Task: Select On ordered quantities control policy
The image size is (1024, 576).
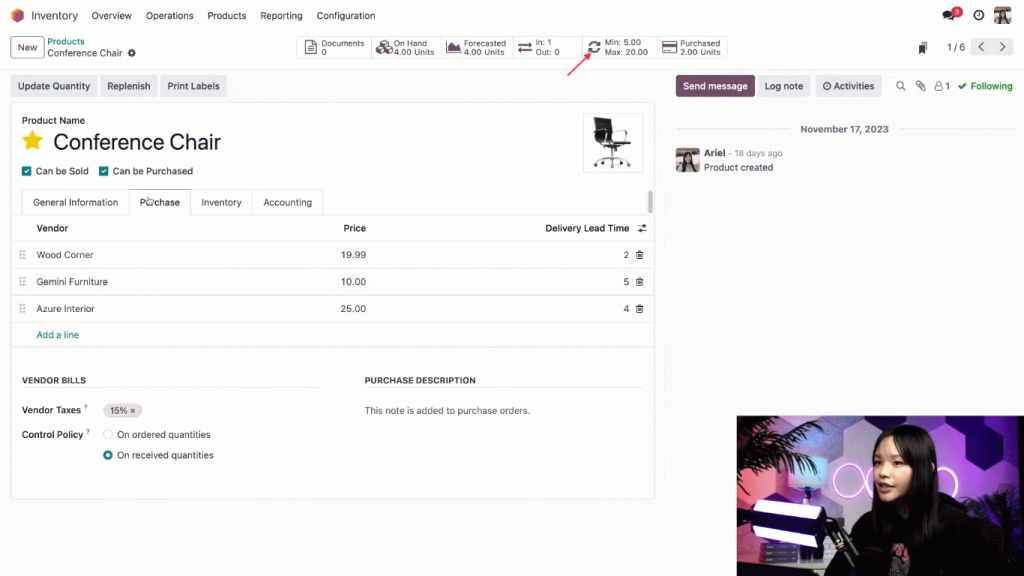Action: coord(108,434)
